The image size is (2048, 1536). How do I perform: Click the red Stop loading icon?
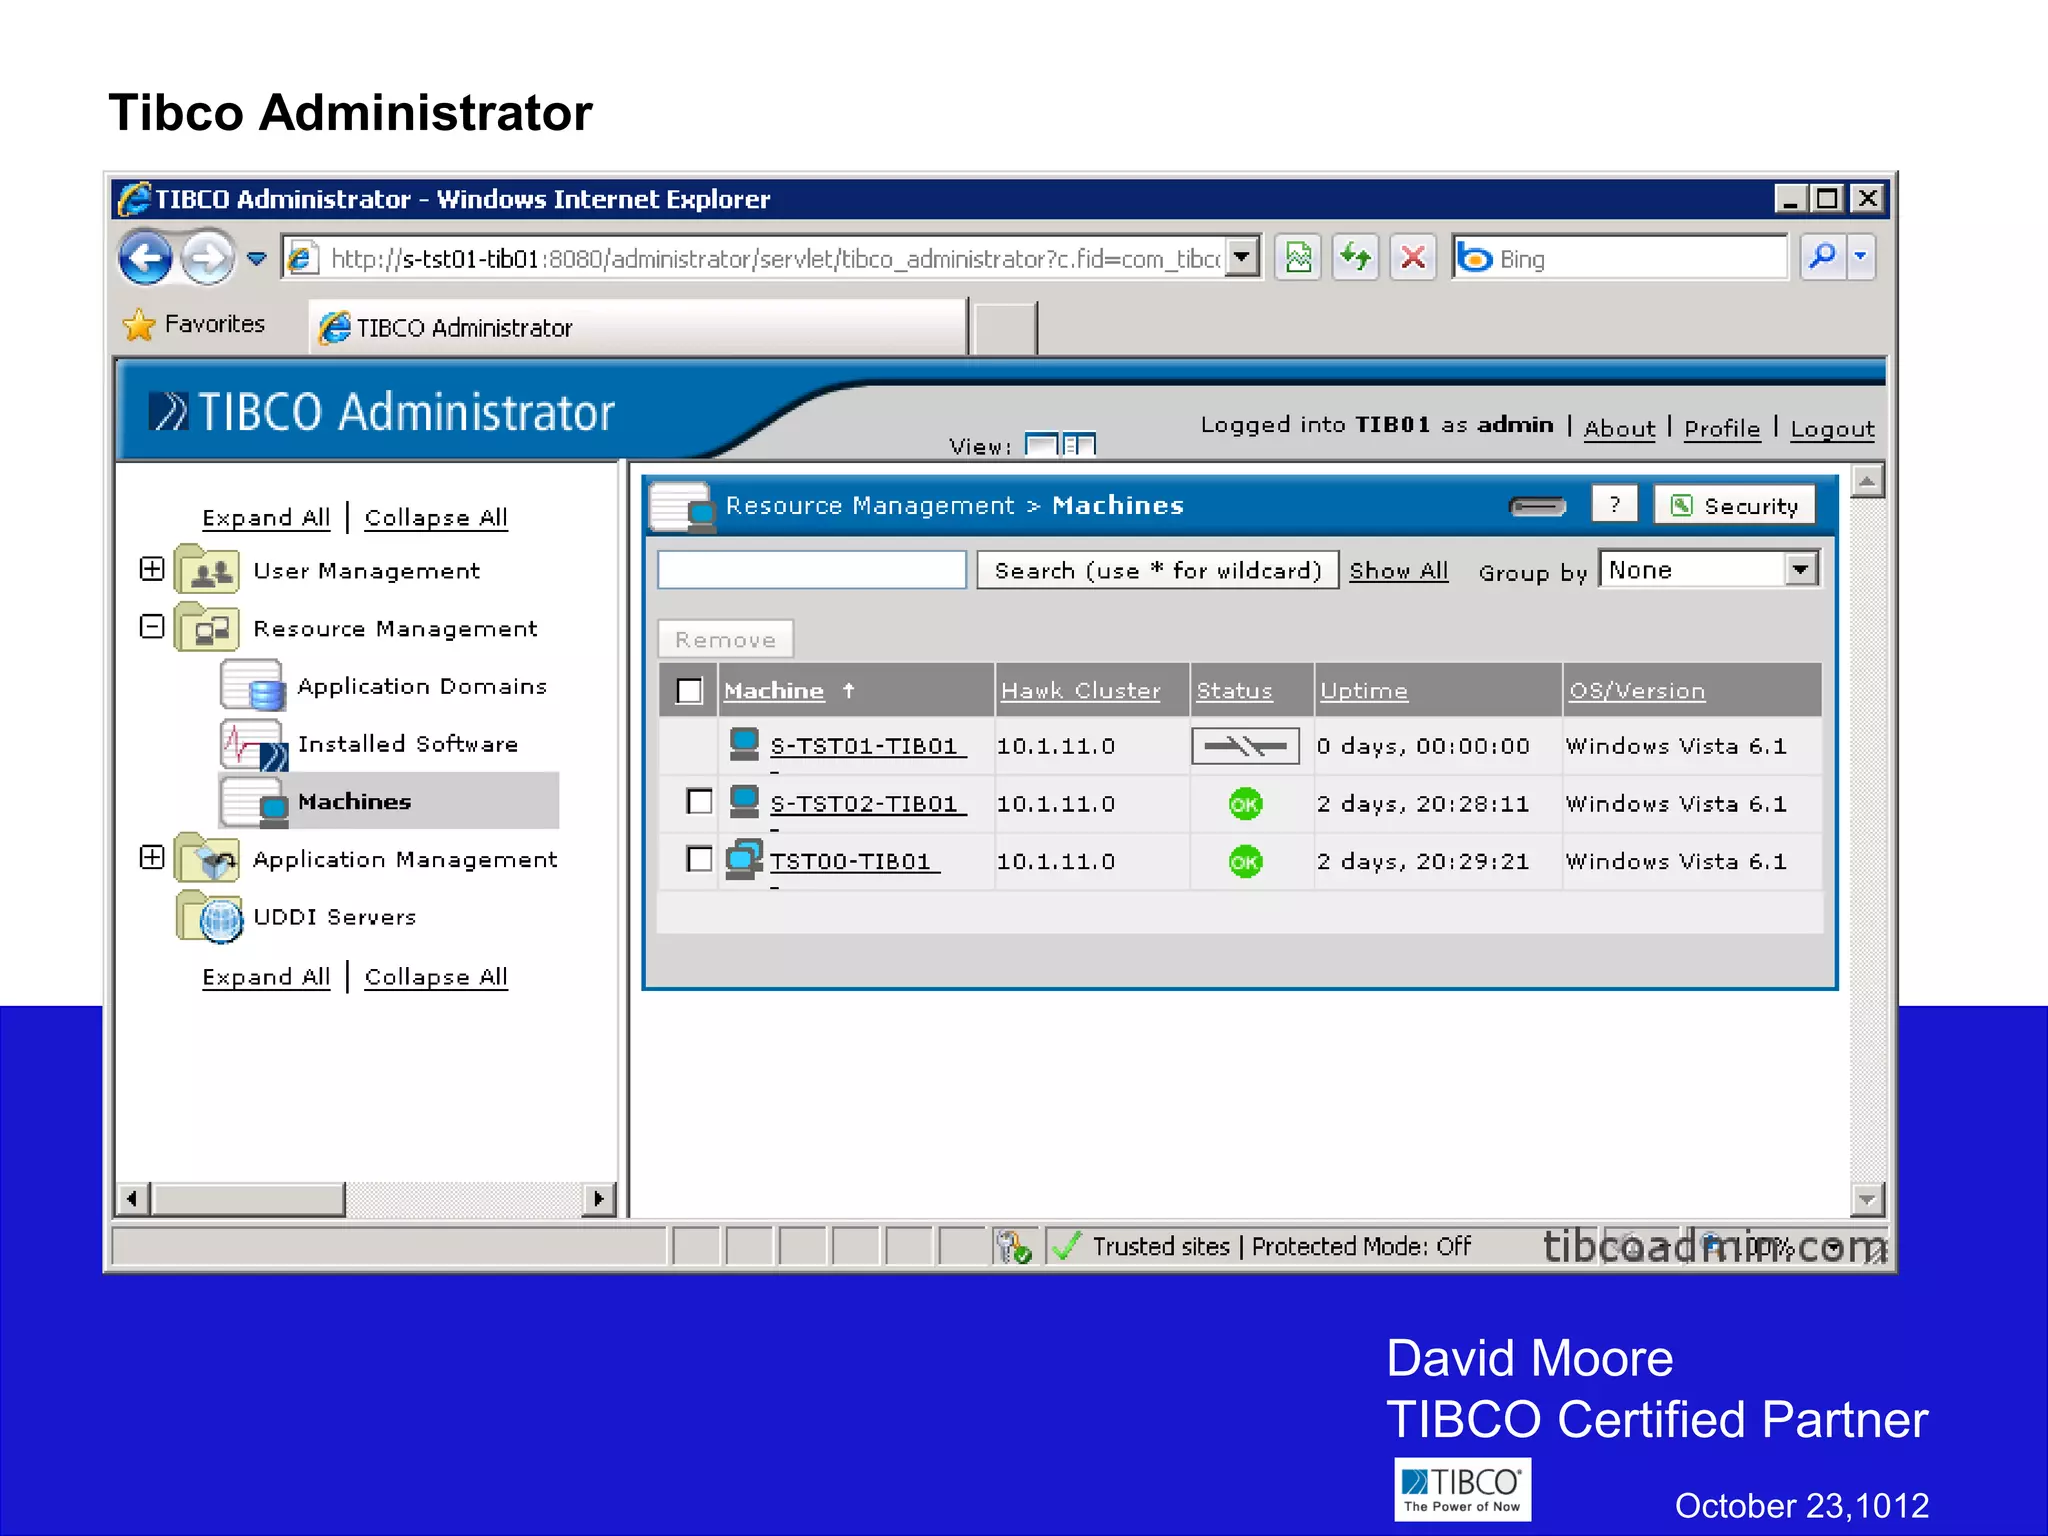(1413, 258)
